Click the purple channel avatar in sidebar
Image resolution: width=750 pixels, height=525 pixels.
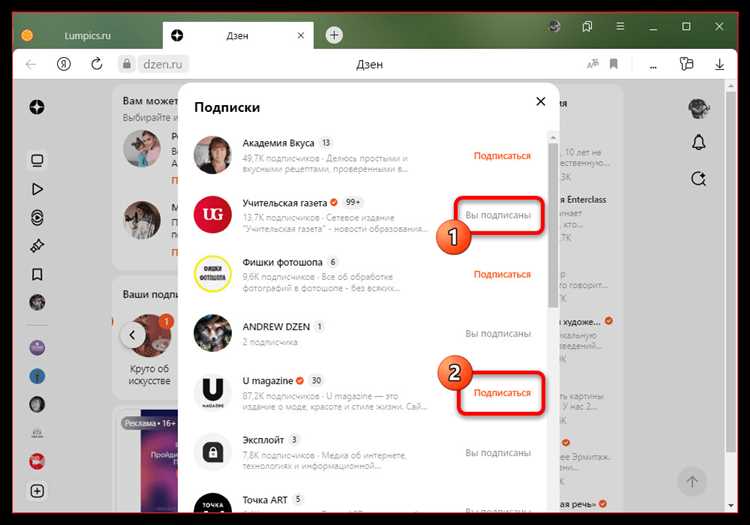click(37, 348)
